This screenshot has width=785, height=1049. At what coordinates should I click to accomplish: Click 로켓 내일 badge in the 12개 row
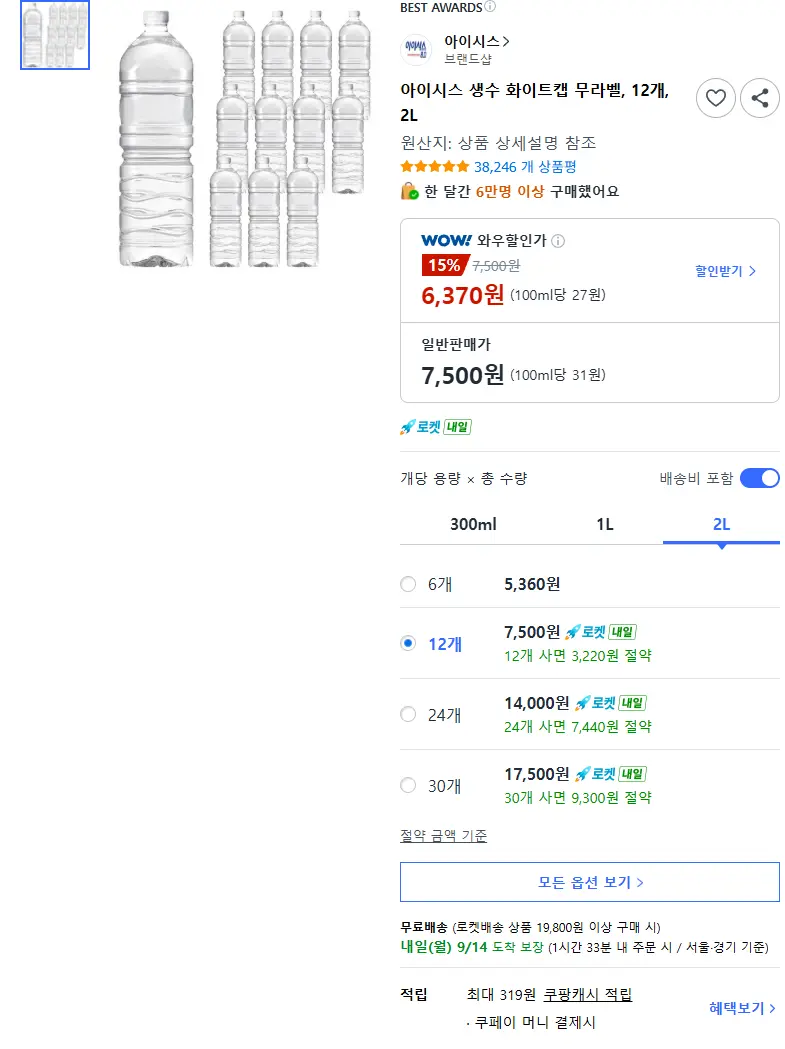coord(601,632)
